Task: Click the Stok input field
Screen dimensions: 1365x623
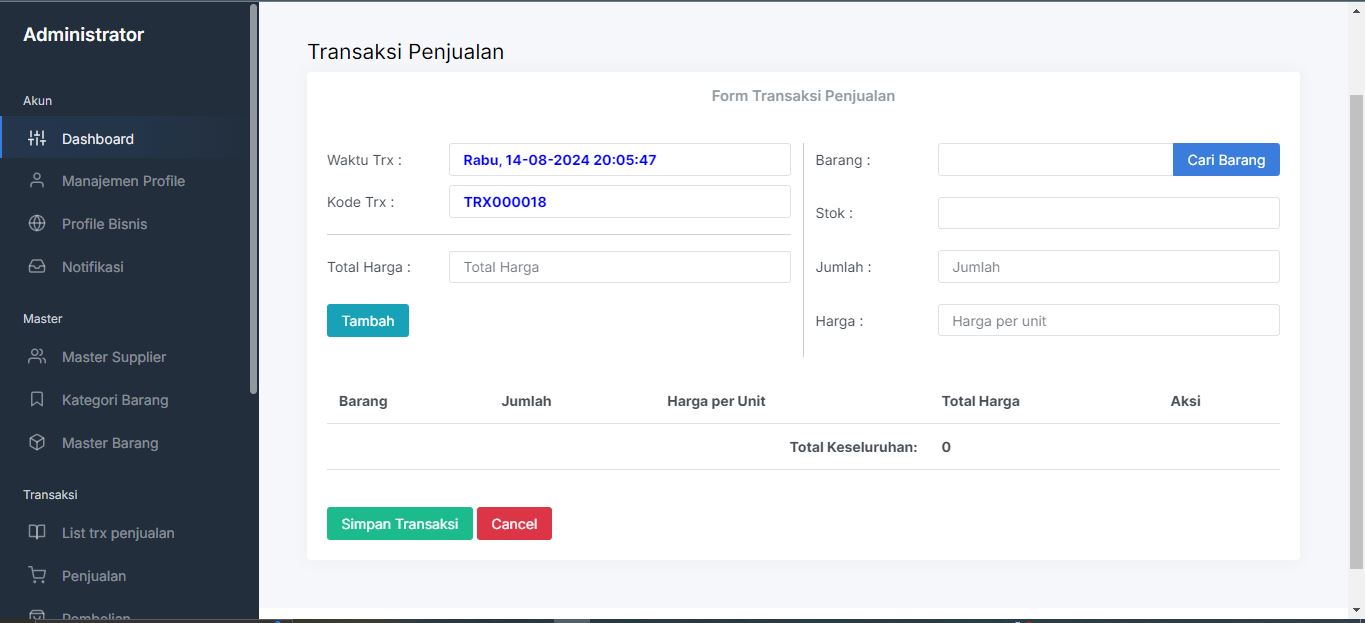Action: pyautogui.click(x=1108, y=213)
